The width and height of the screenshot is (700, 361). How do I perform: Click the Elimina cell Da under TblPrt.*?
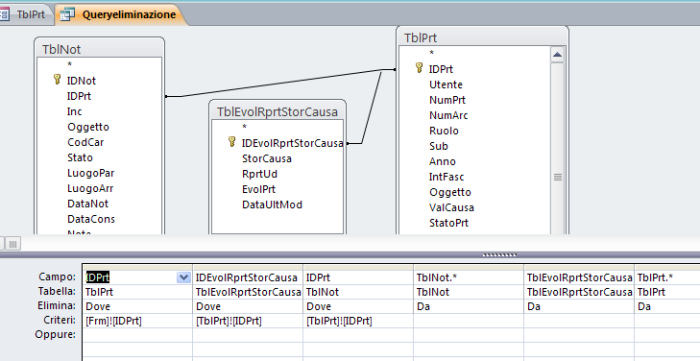[668, 306]
